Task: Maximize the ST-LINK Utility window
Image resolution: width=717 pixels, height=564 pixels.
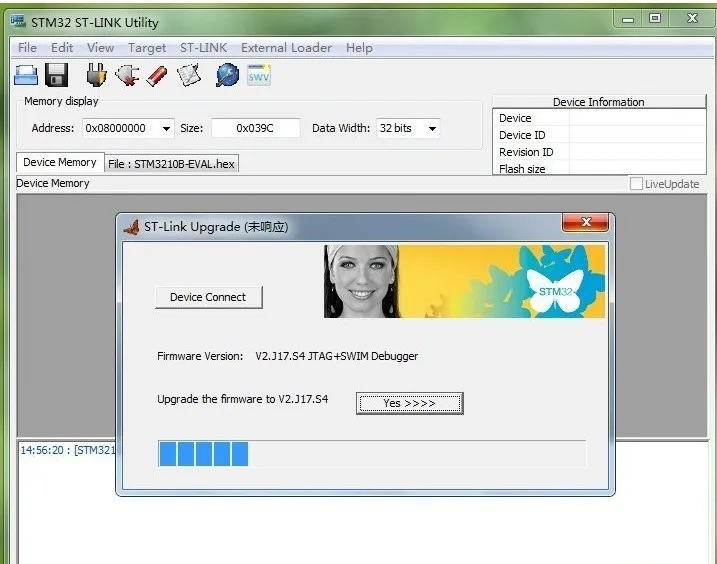Action: coord(655,18)
